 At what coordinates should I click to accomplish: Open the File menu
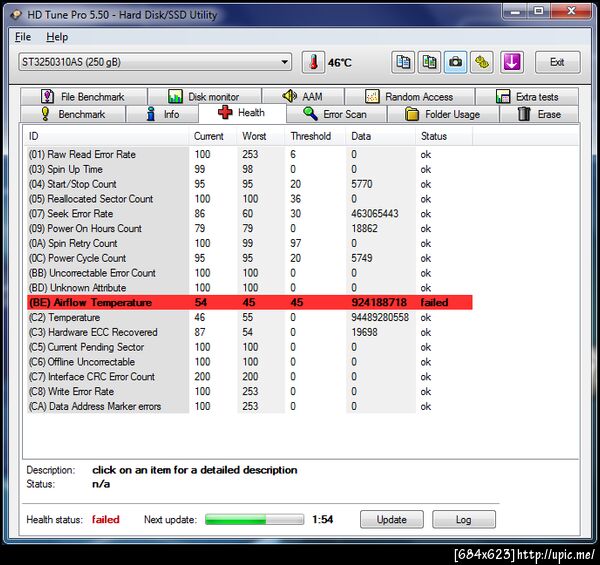point(23,37)
